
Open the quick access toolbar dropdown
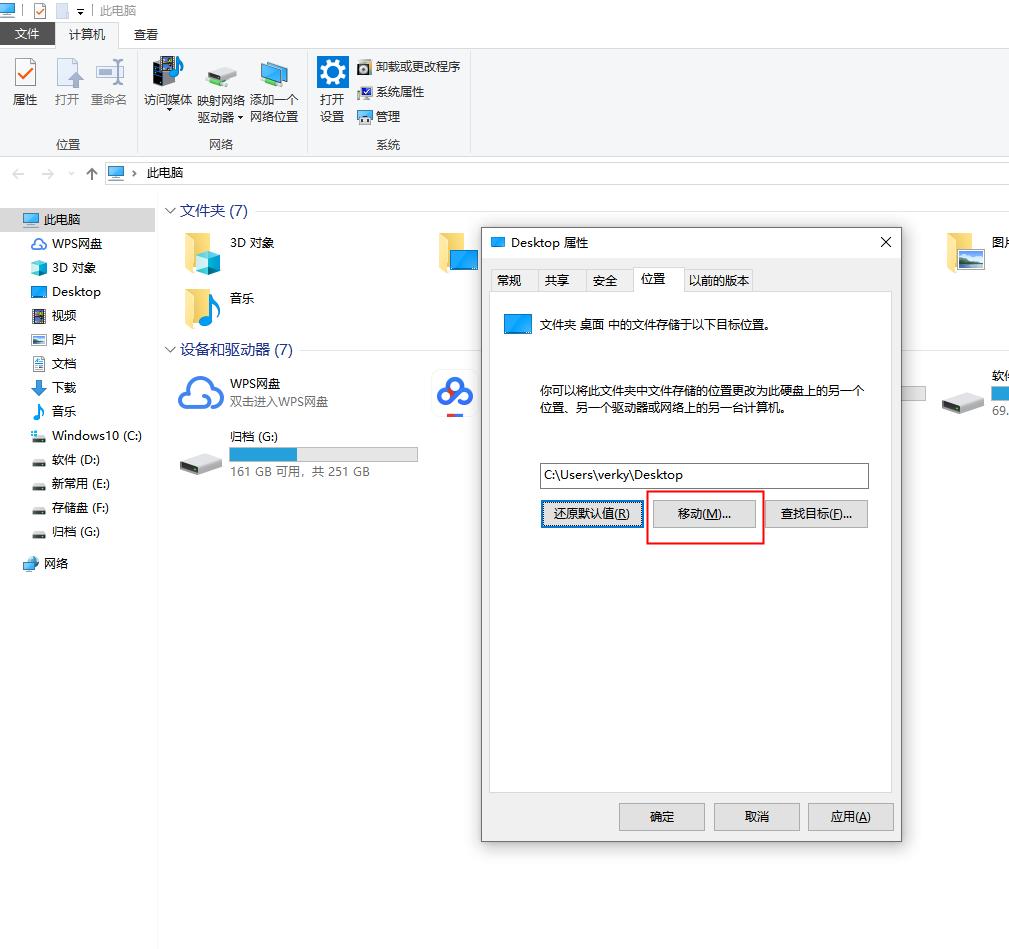point(80,12)
